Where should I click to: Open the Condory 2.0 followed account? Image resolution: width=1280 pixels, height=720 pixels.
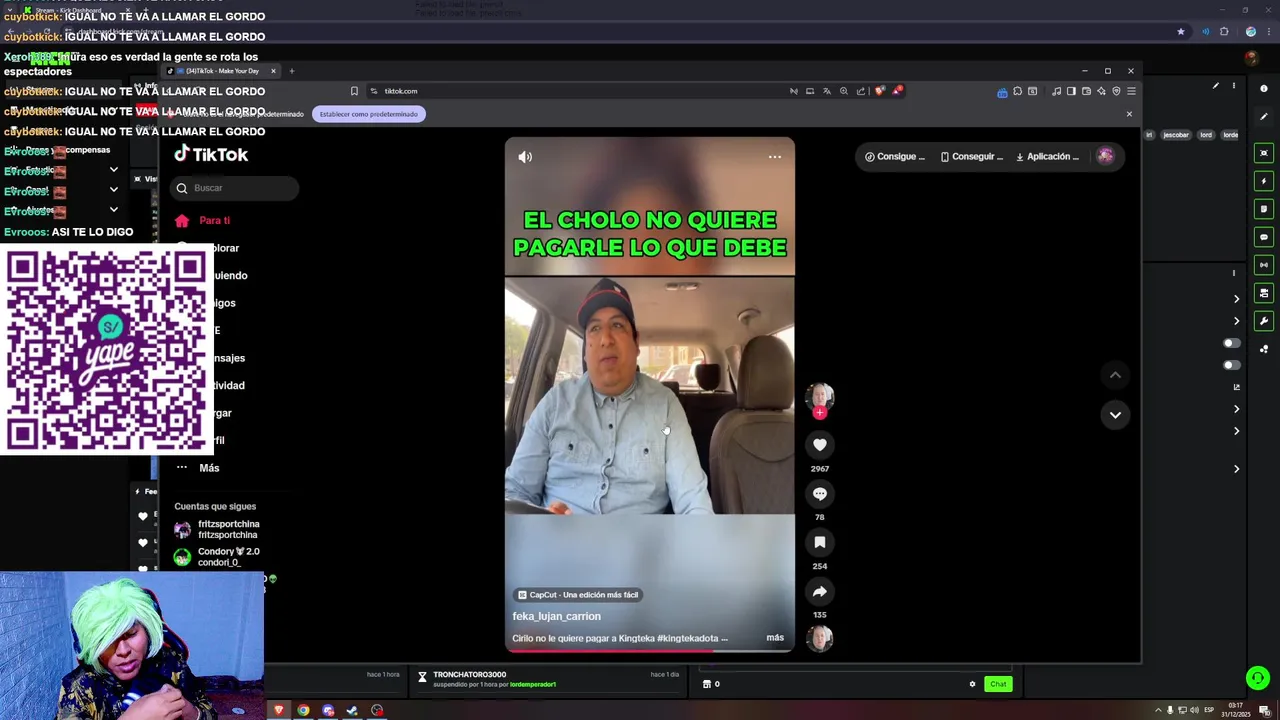[218, 557]
